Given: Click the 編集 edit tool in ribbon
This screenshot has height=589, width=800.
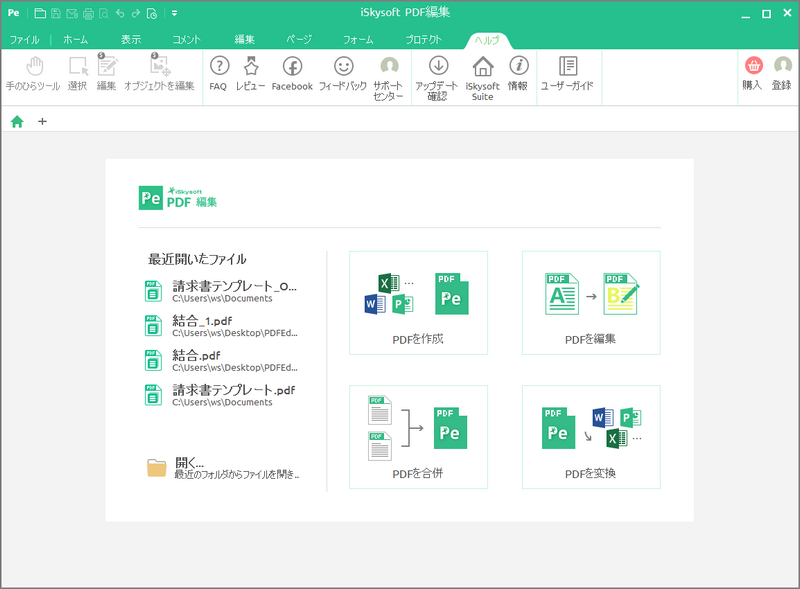Looking at the screenshot, I should [x=107, y=73].
